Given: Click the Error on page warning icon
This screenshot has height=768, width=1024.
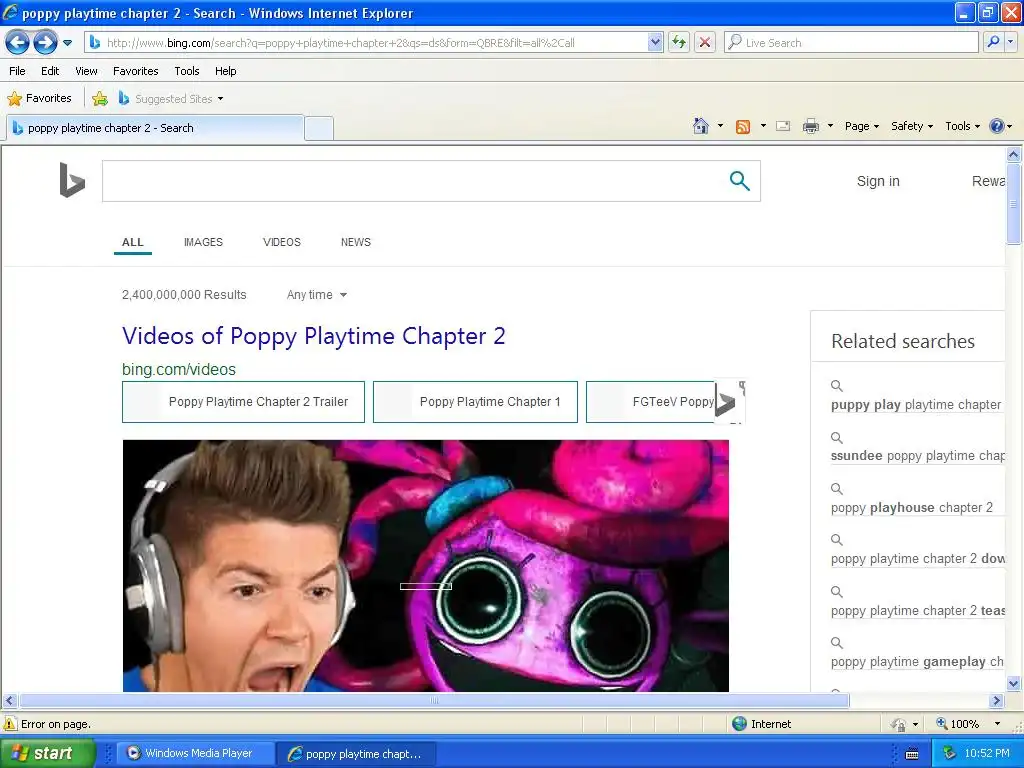Looking at the screenshot, I should click(x=10, y=724).
